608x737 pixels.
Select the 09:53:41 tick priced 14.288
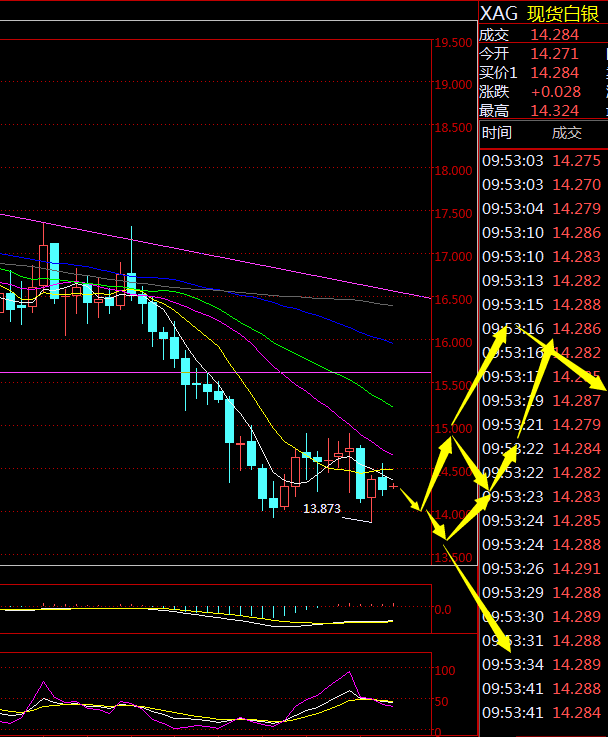[541, 688]
